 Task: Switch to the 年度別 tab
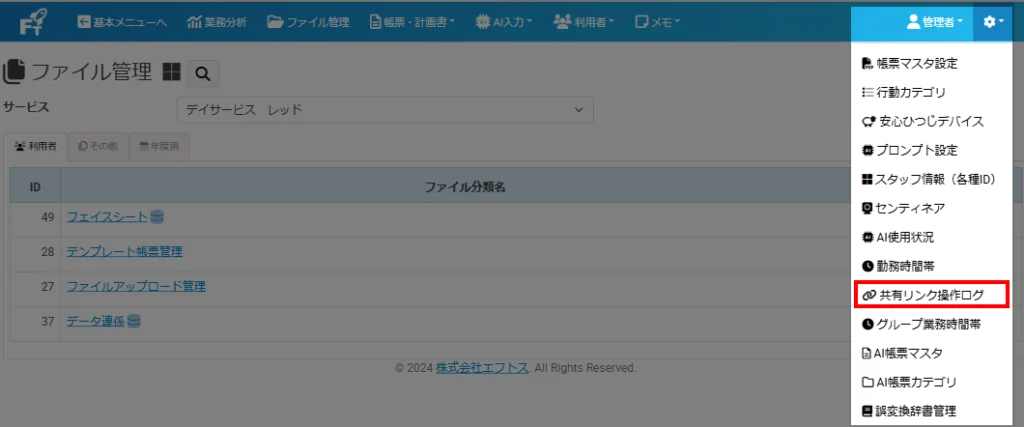pos(159,146)
